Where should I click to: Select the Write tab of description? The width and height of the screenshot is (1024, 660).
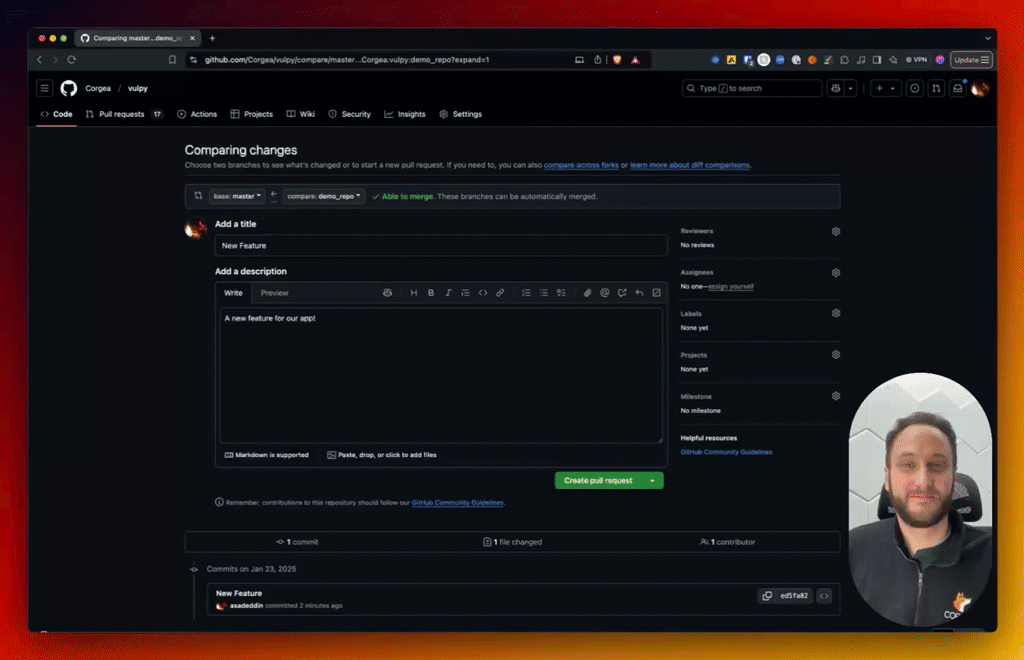point(233,293)
